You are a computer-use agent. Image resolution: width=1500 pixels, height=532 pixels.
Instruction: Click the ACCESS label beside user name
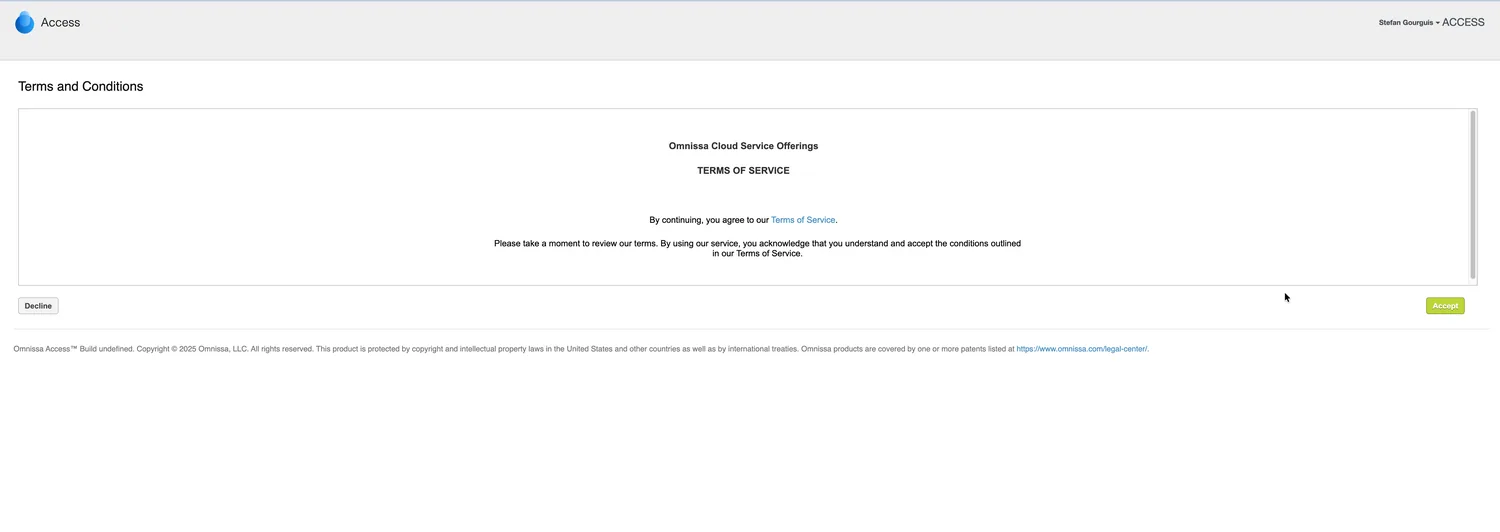[1463, 22]
